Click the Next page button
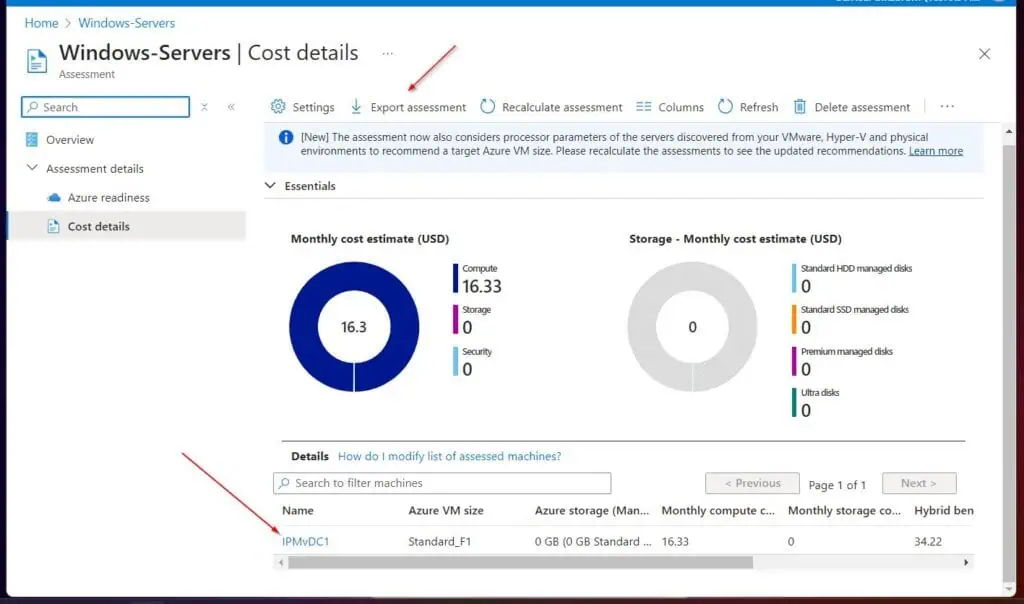This screenshot has width=1024, height=604. point(919,483)
